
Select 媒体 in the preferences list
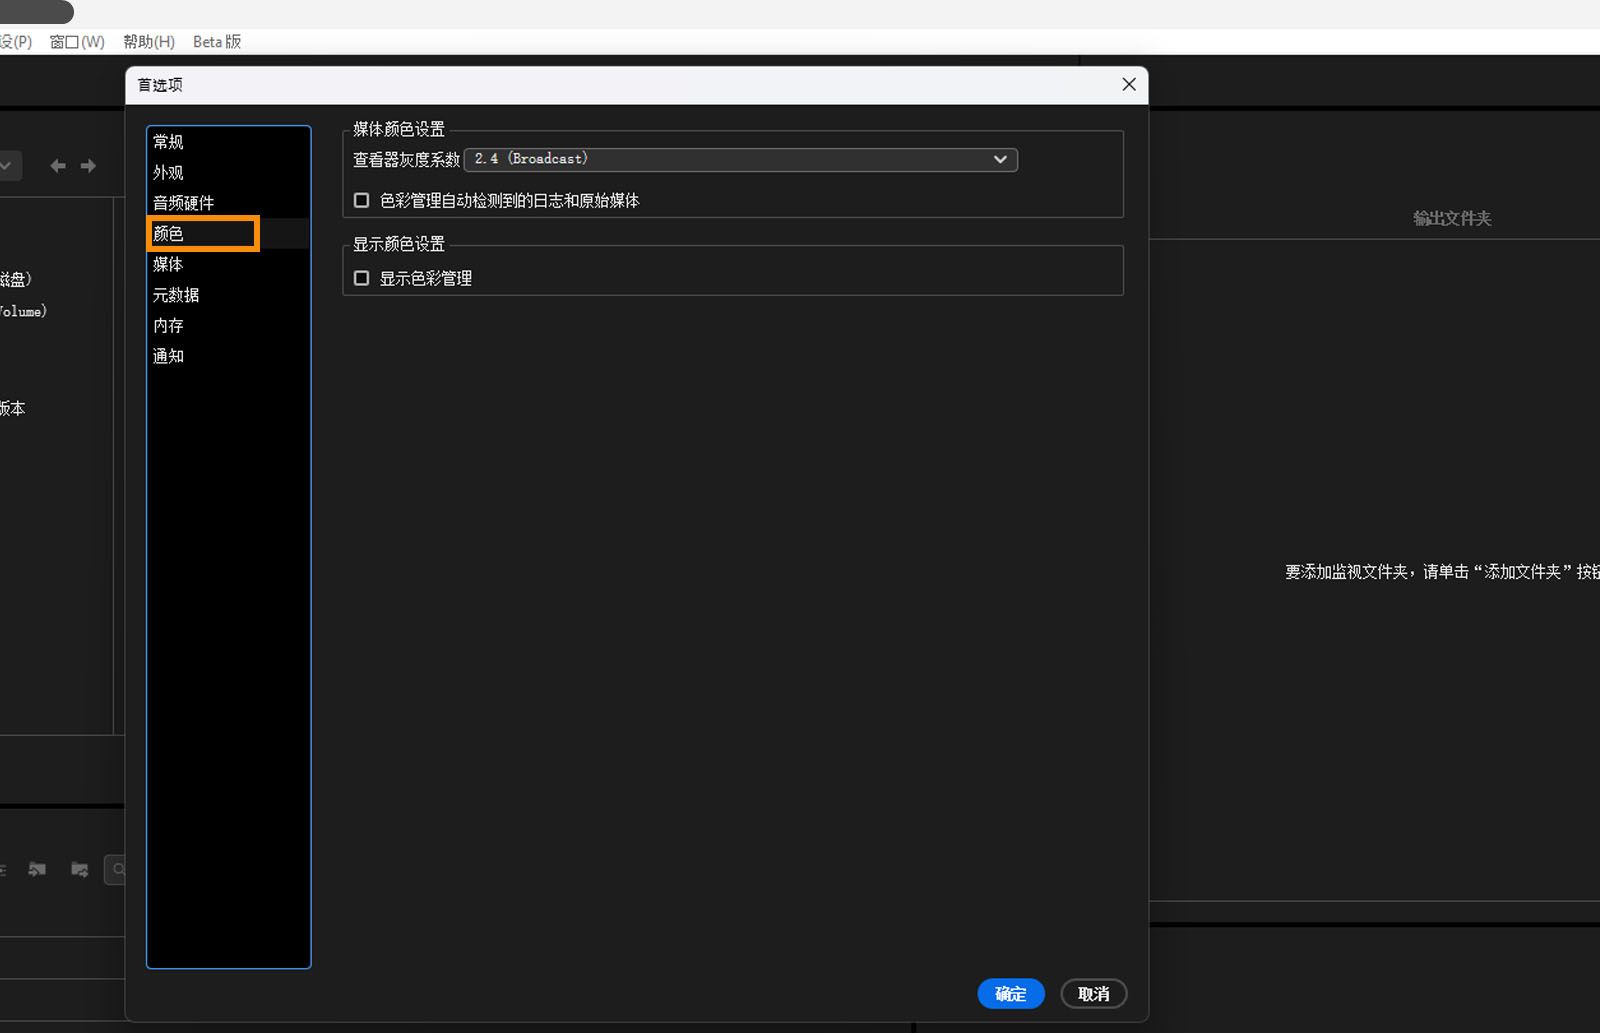228,264
